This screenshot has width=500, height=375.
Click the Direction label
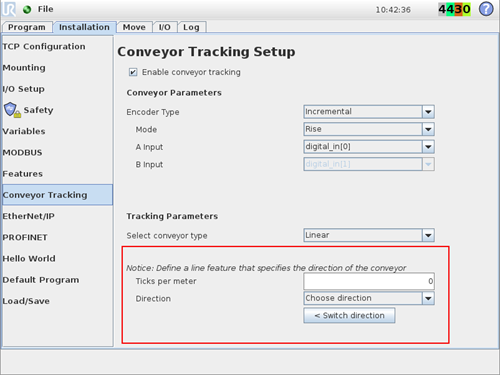153,299
